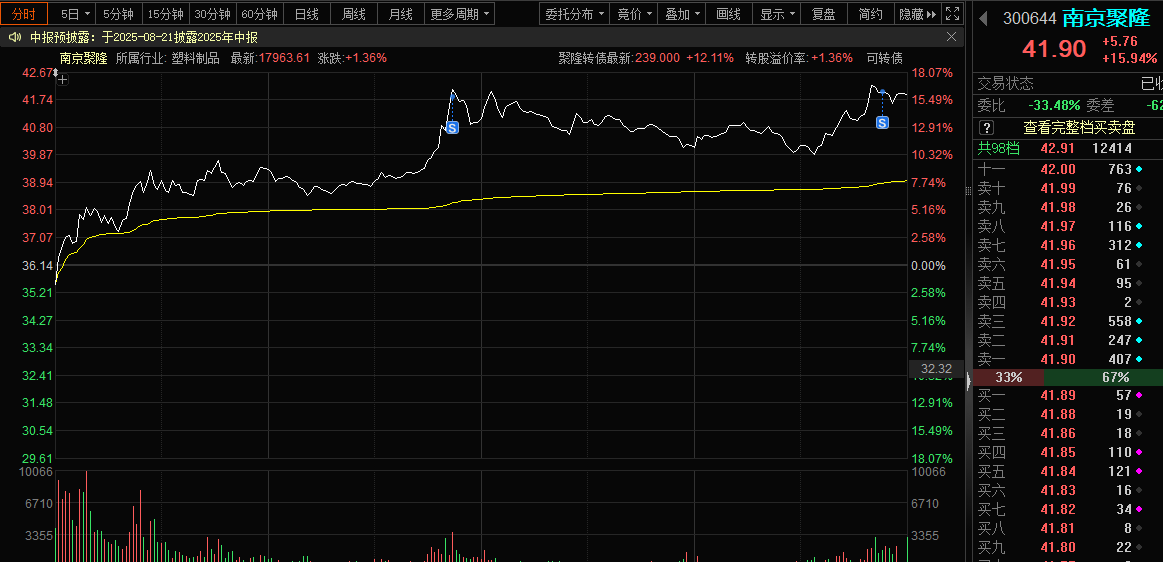Open the question mark help icon
Image resolution: width=1163 pixels, height=562 pixels.
[986, 128]
